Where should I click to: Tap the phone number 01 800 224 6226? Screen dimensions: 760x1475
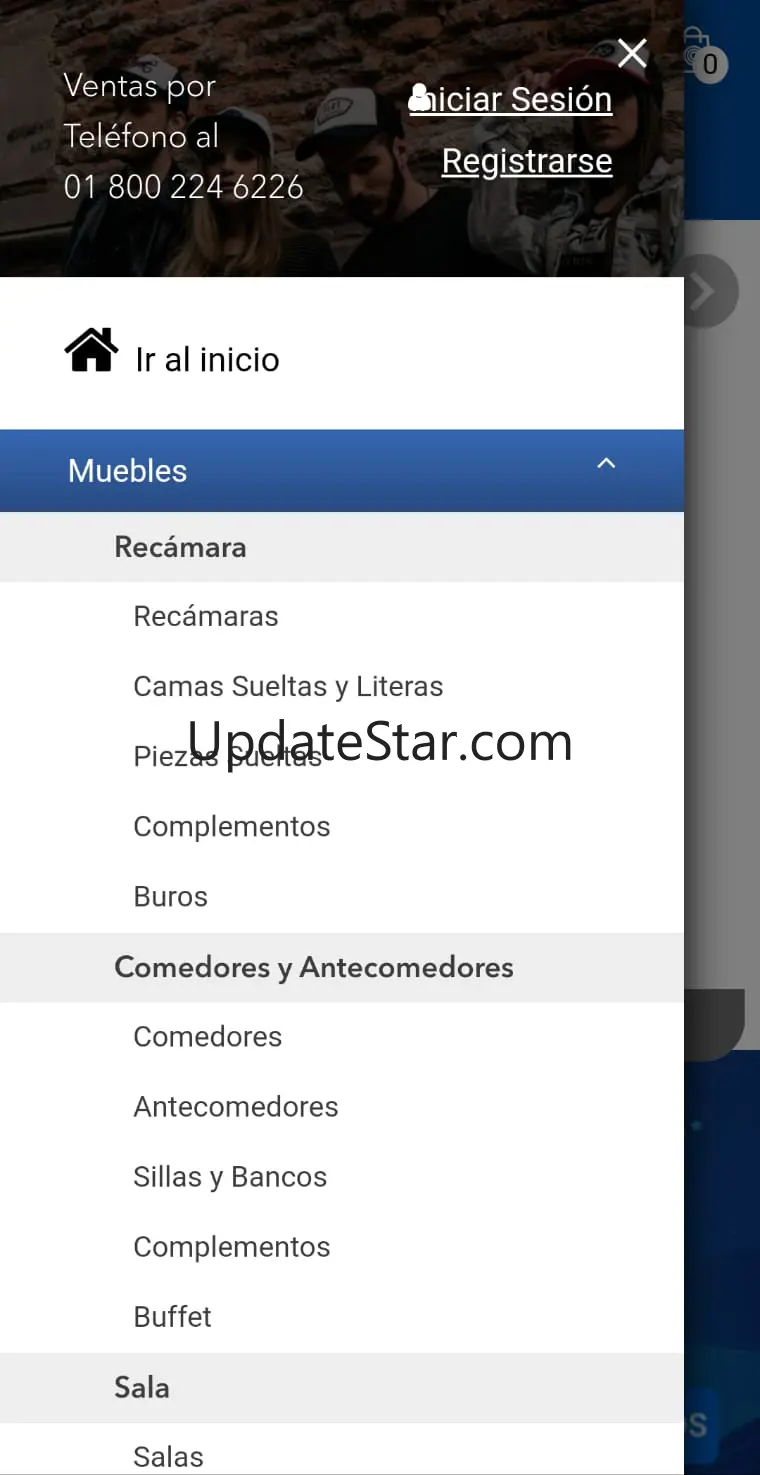coord(184,186)
